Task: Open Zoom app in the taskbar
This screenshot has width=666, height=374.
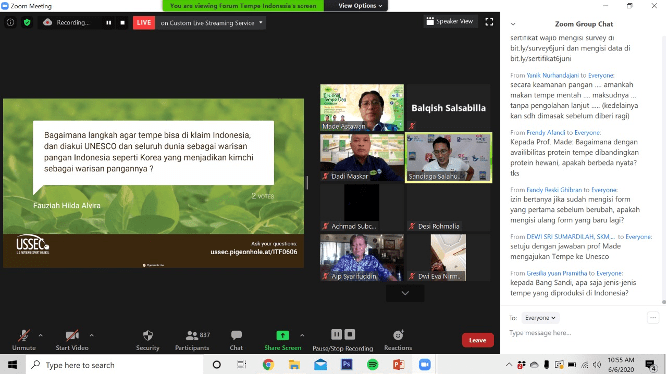Action: coord(425,364)
